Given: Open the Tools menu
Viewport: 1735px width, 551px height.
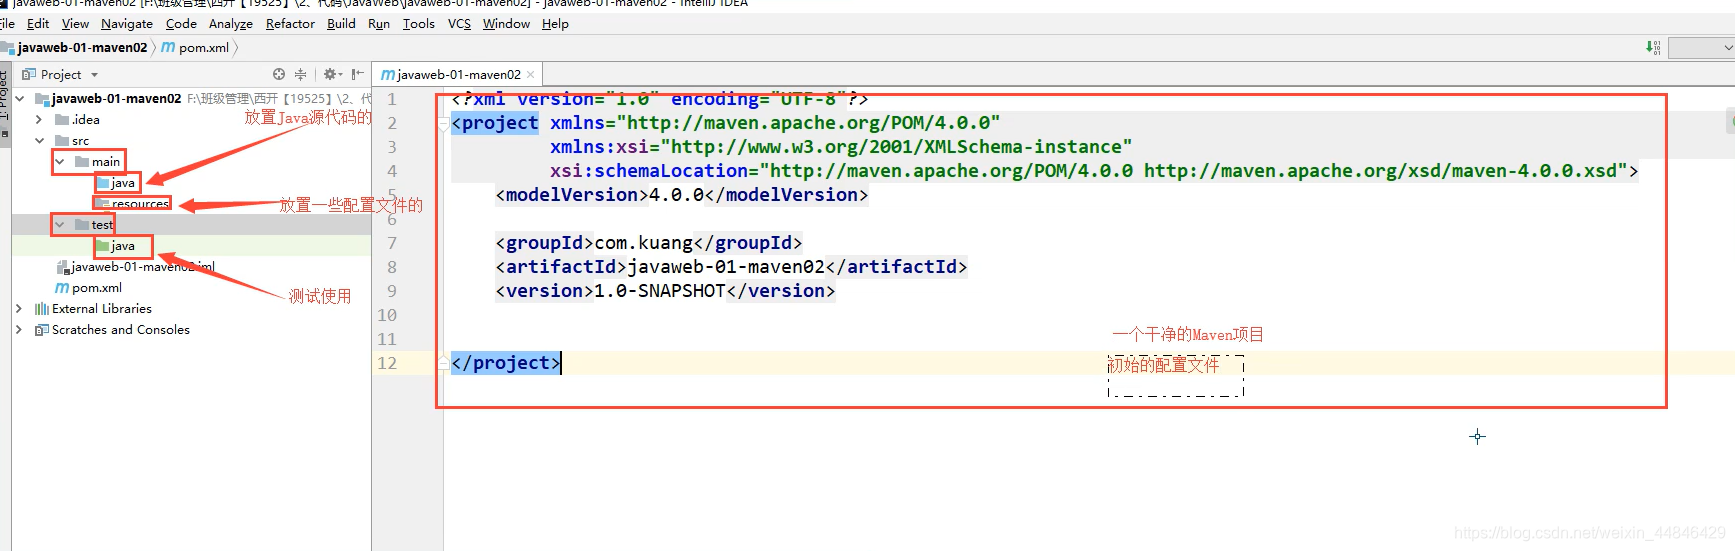Looking at the screenshot, I should tap(419, 23).
